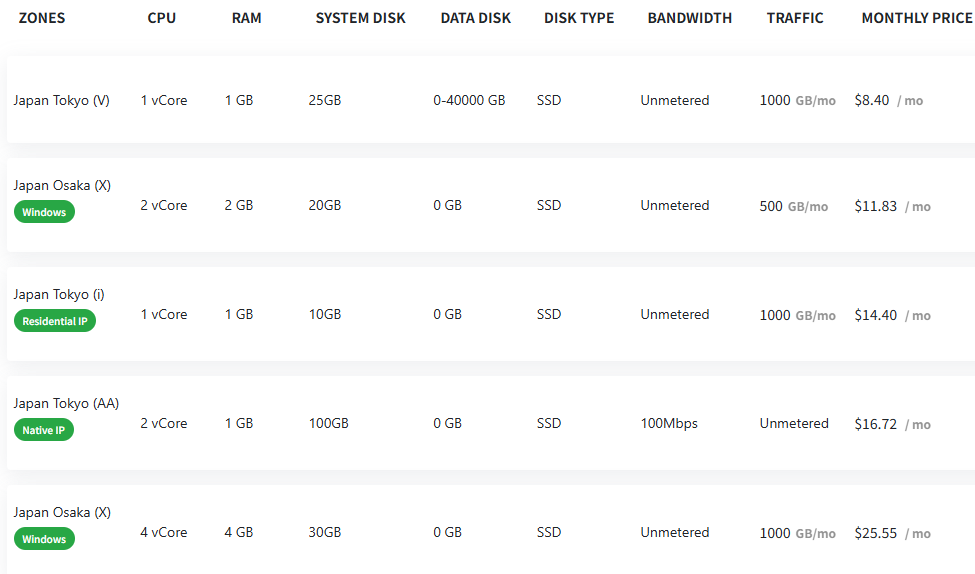The width and height of the screenshot is (975, 574).
Task: Click the DATA DISK column header
Action: coord(475,18)
